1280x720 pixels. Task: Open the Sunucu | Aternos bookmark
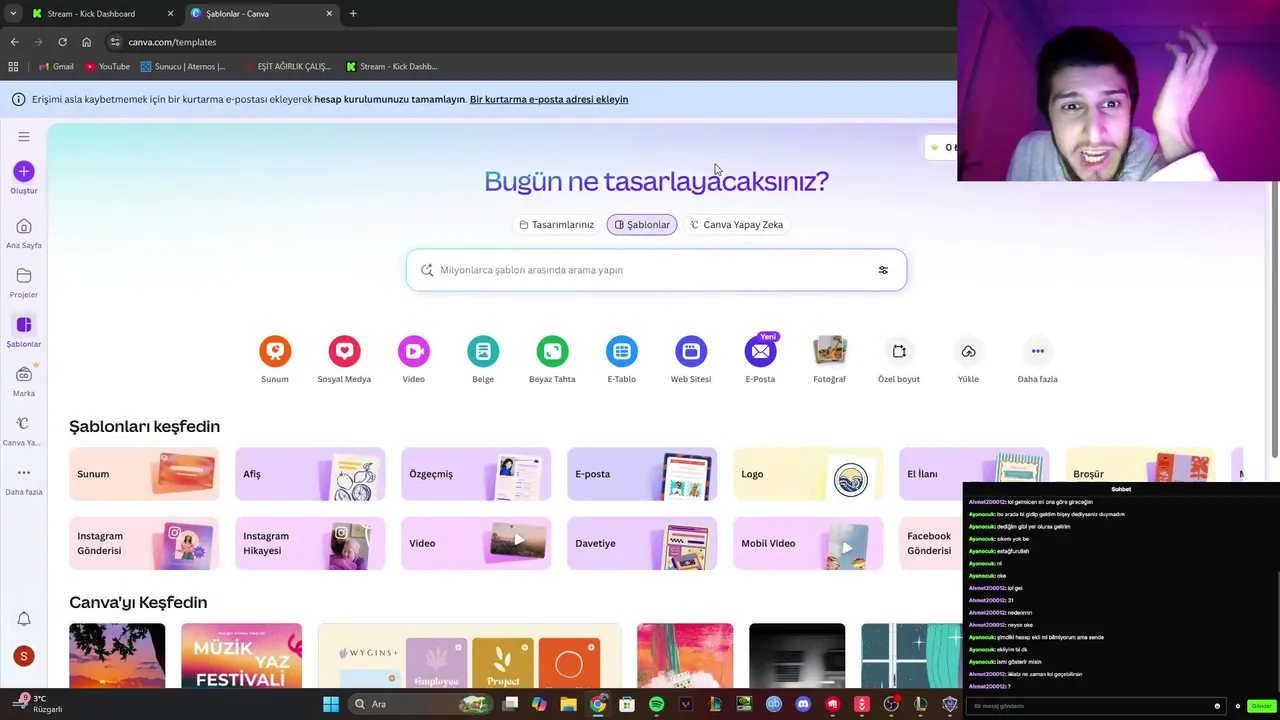[x=183, y=67]
